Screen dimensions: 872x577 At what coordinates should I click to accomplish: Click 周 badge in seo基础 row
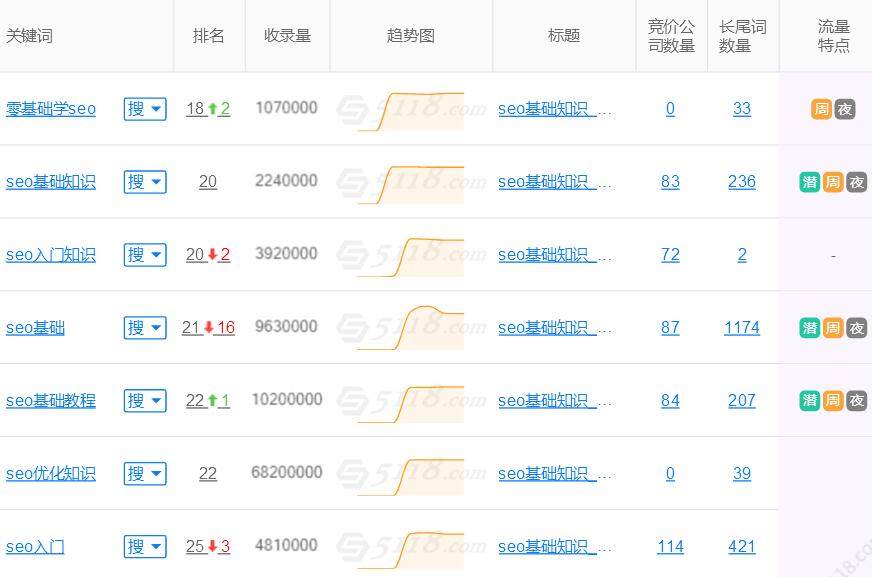pyautogui.click(x=833, y=328)
